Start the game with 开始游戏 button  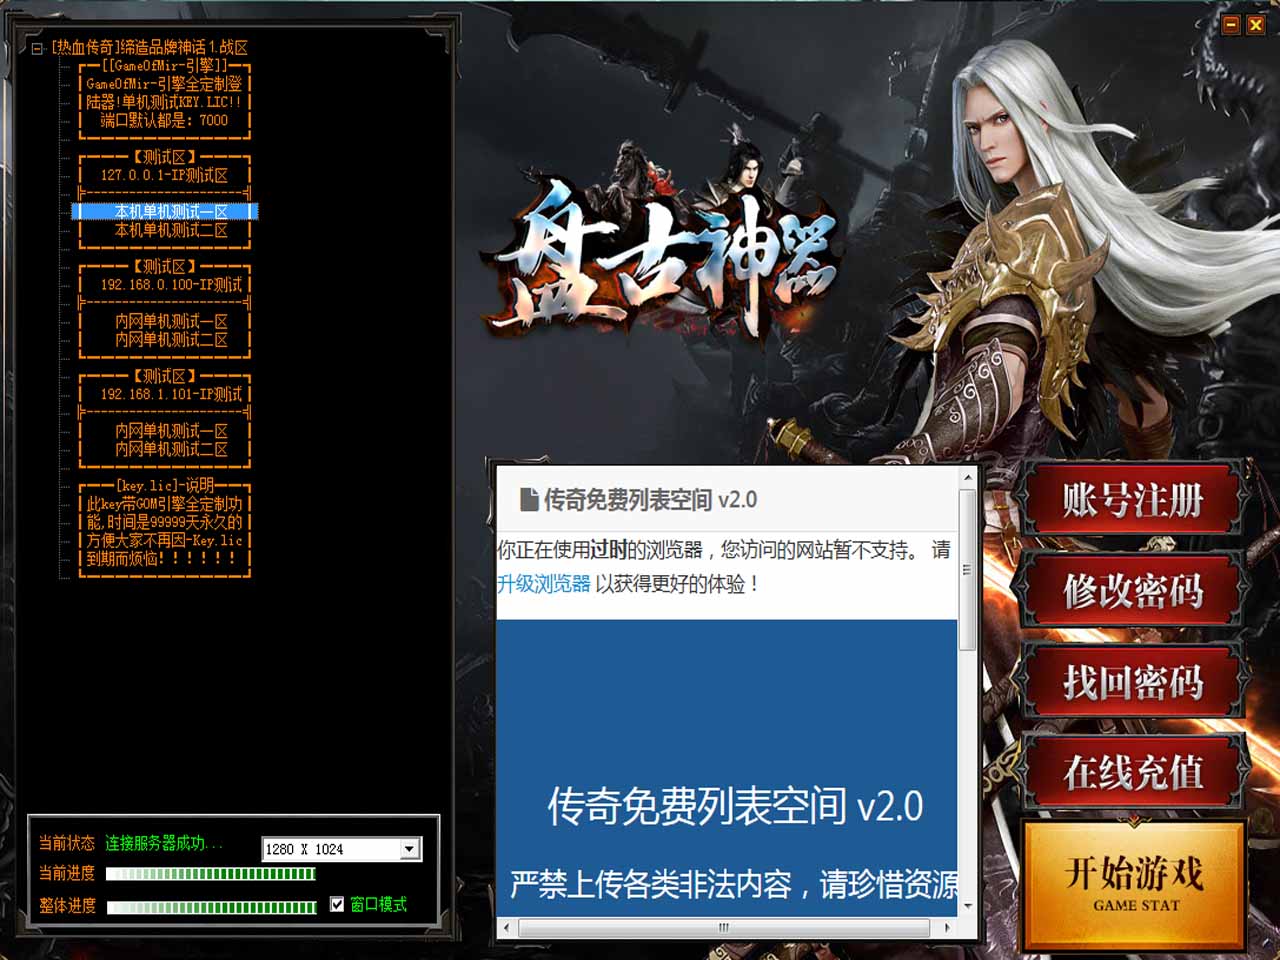pos(1135,884)
